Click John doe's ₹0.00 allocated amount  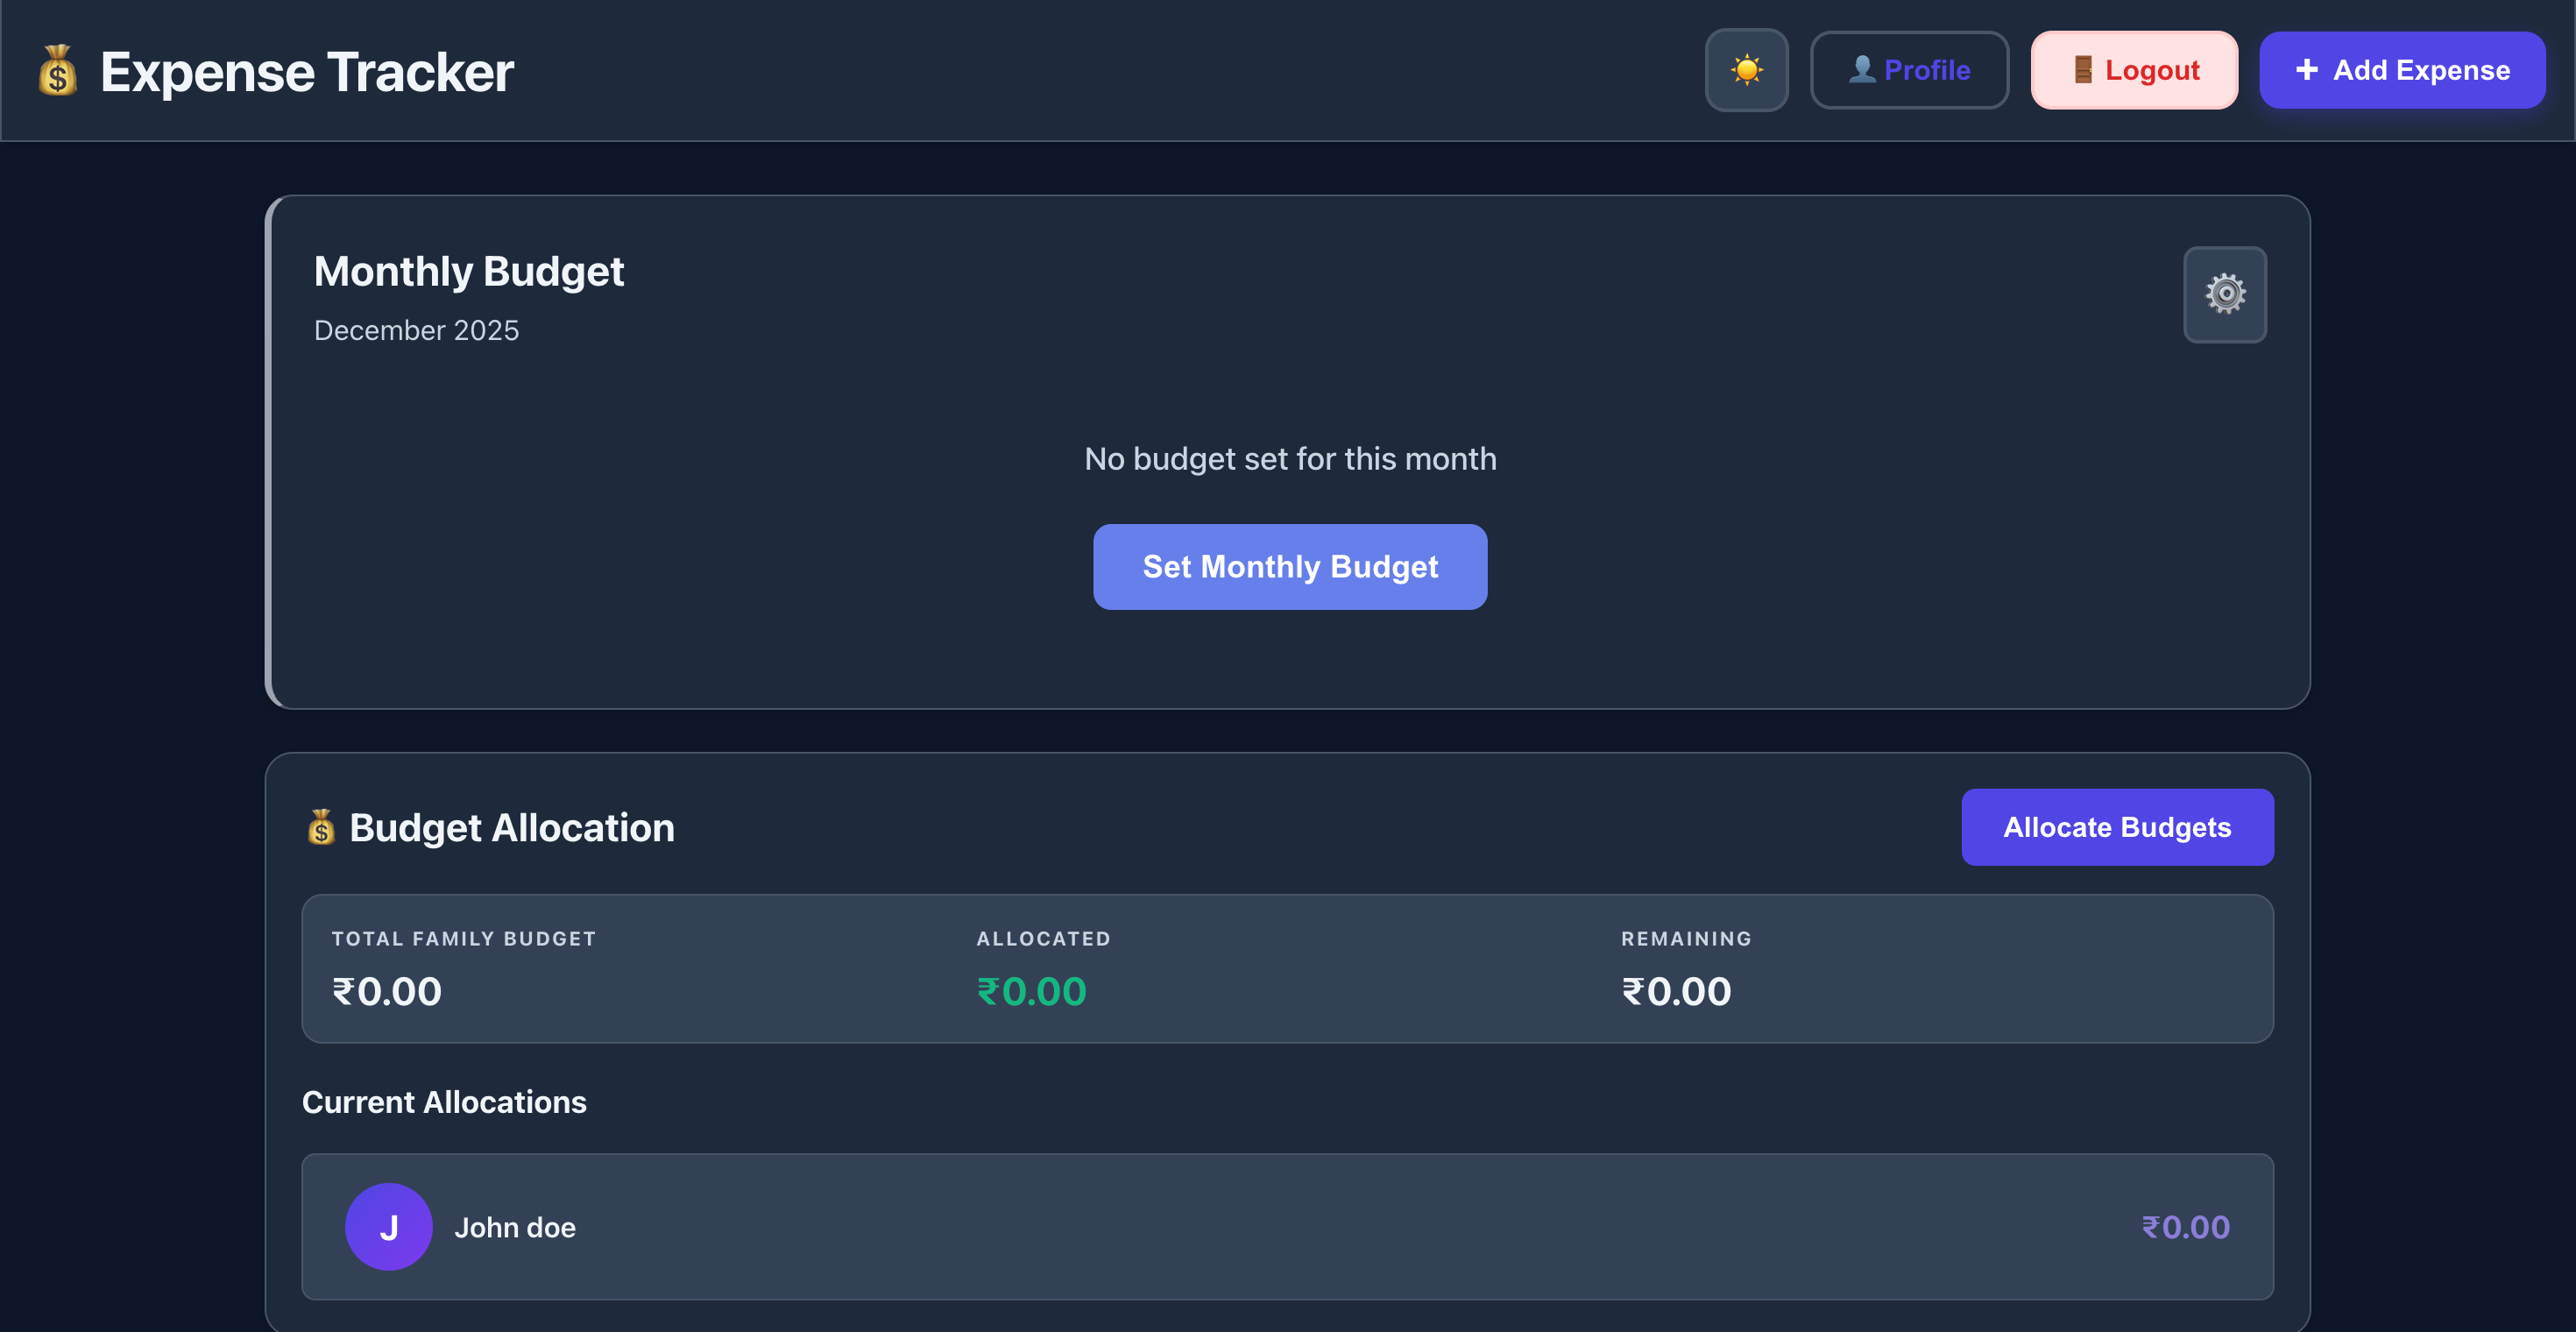2186,1227
